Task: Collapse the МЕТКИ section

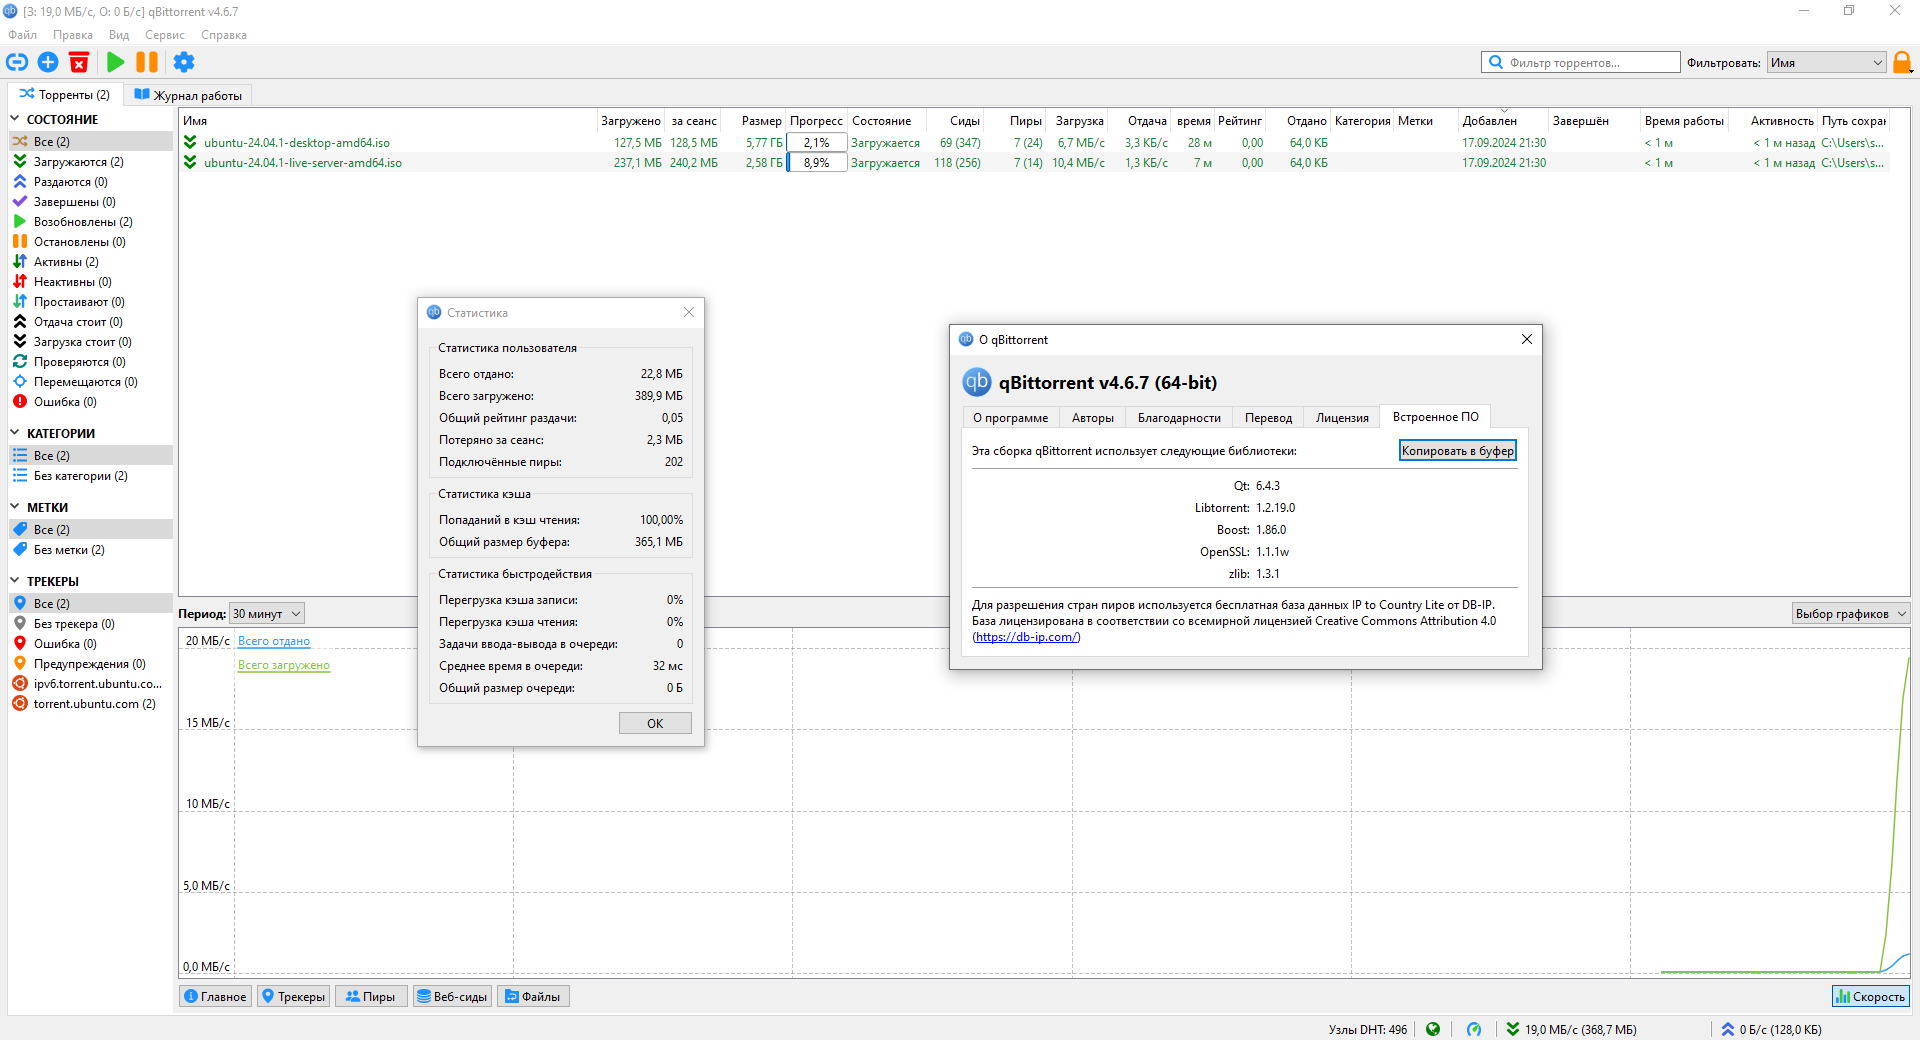Action: pyautogui.click(x=15, y=507)
